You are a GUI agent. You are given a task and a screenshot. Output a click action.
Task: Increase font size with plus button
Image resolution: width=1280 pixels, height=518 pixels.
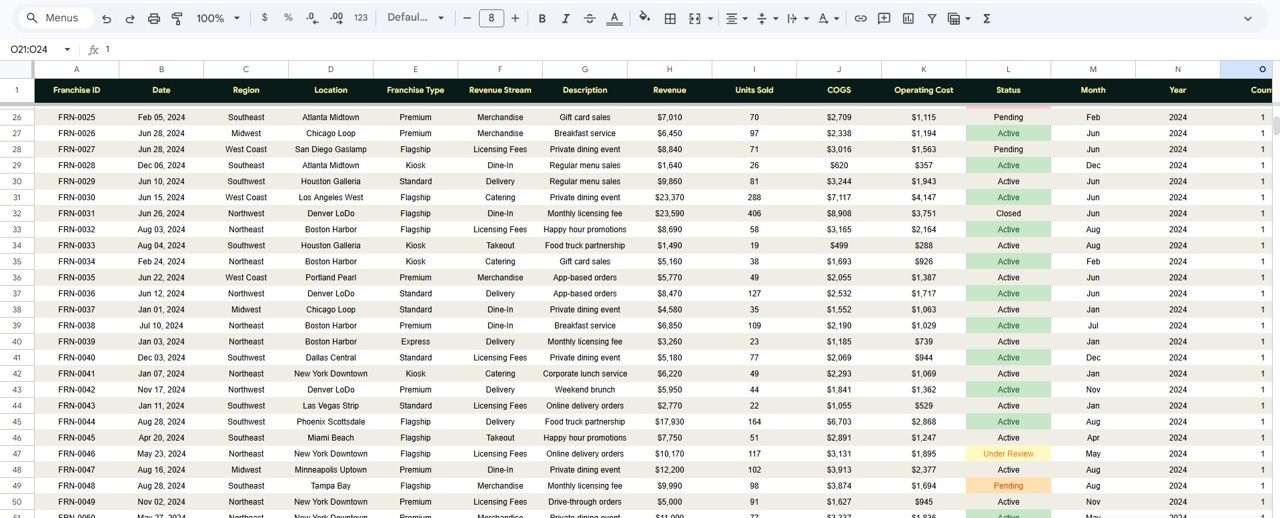pyautogui.click(x=515, y=18)
